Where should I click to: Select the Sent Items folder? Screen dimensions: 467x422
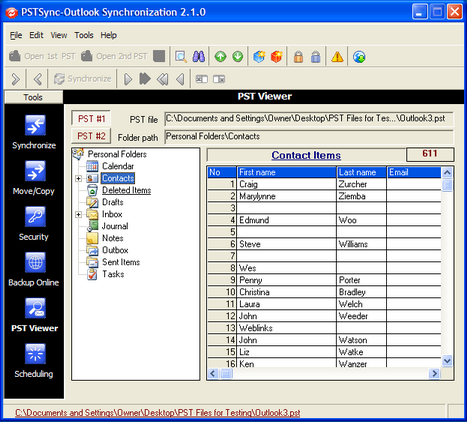(x=121, y=262)
